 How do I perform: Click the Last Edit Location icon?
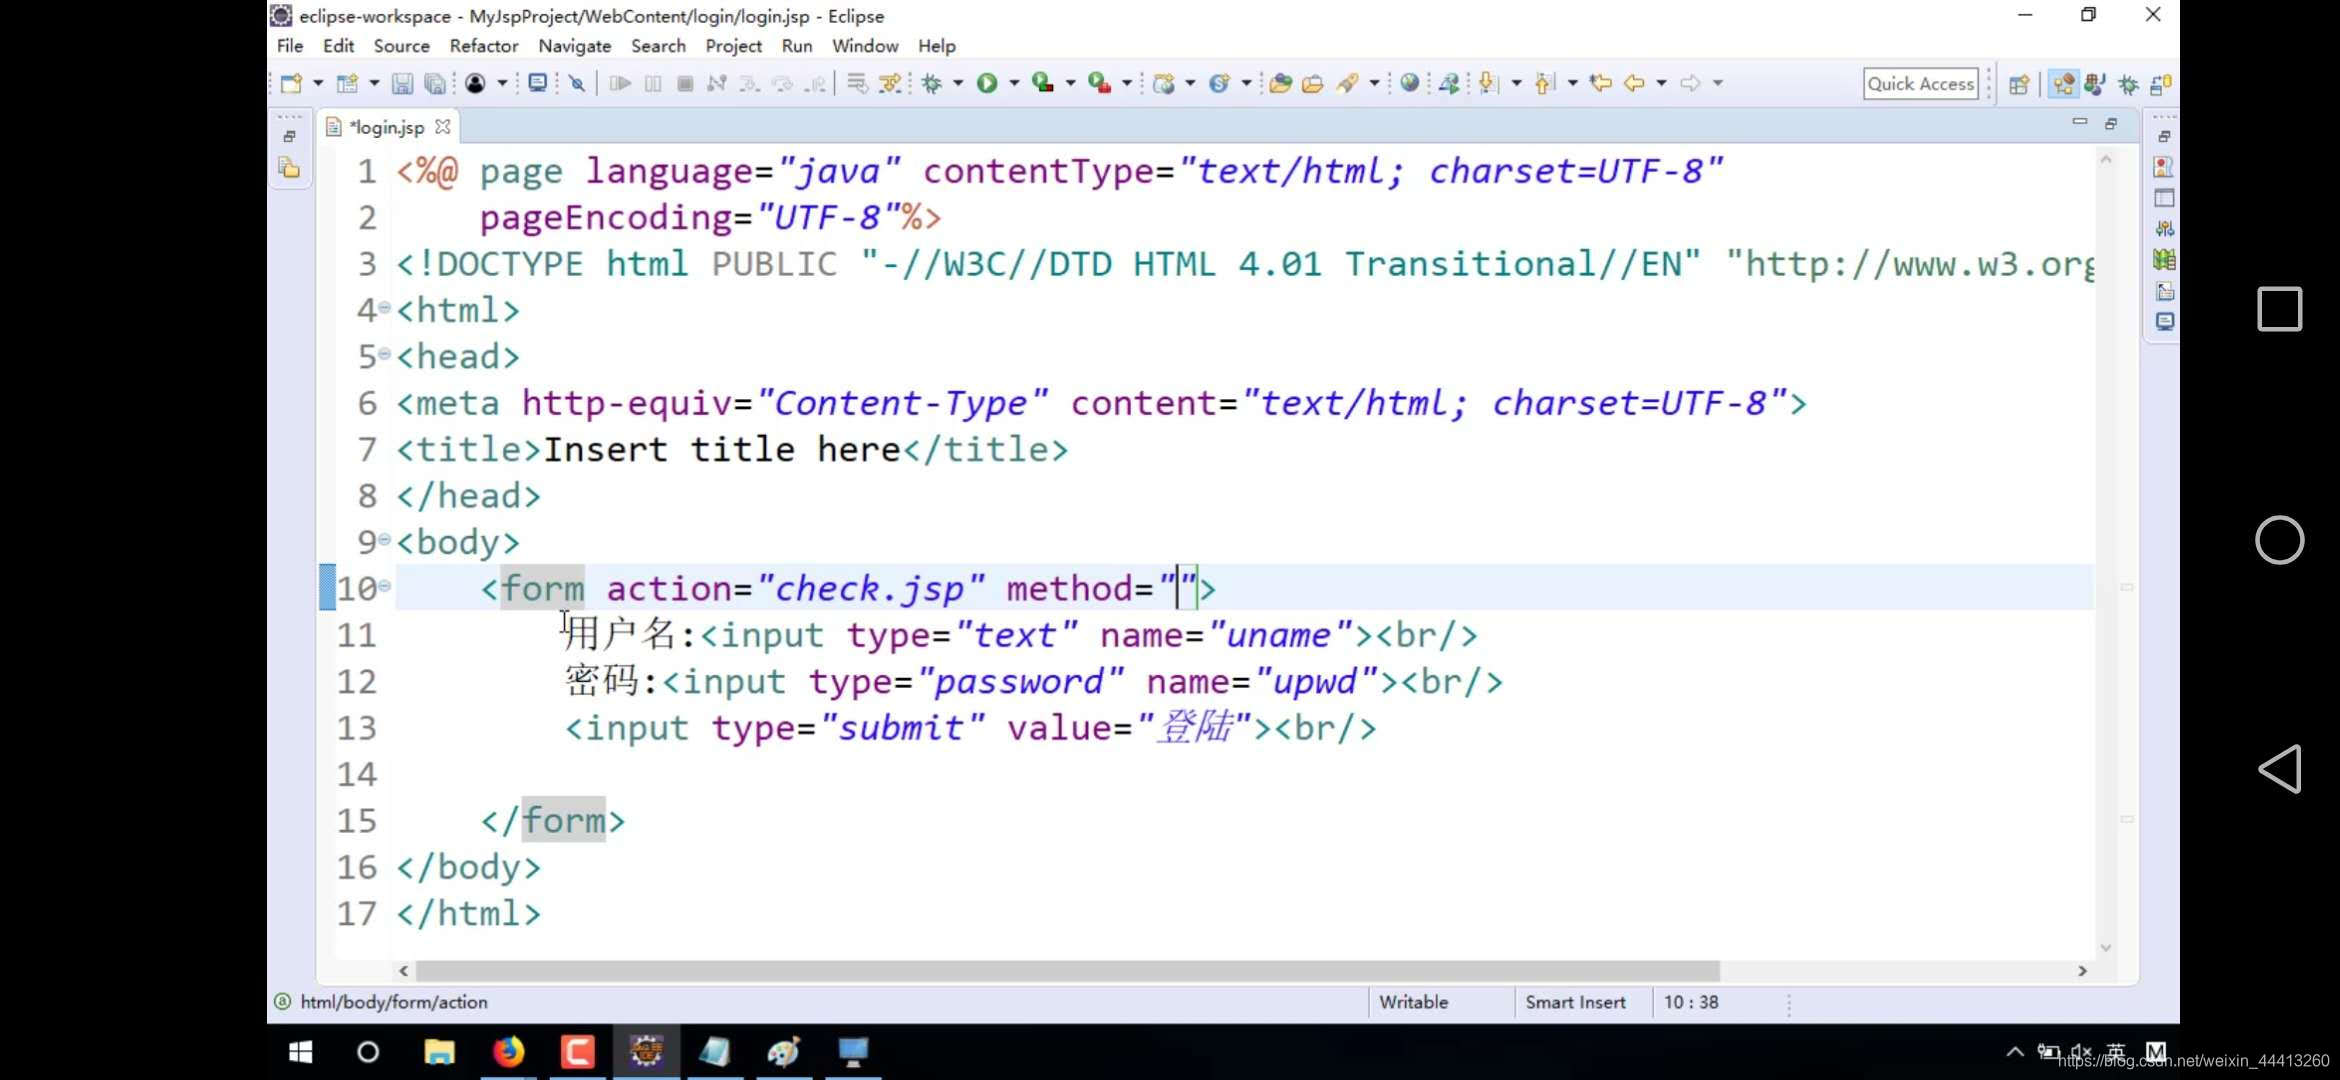(x=1601, y=84)
